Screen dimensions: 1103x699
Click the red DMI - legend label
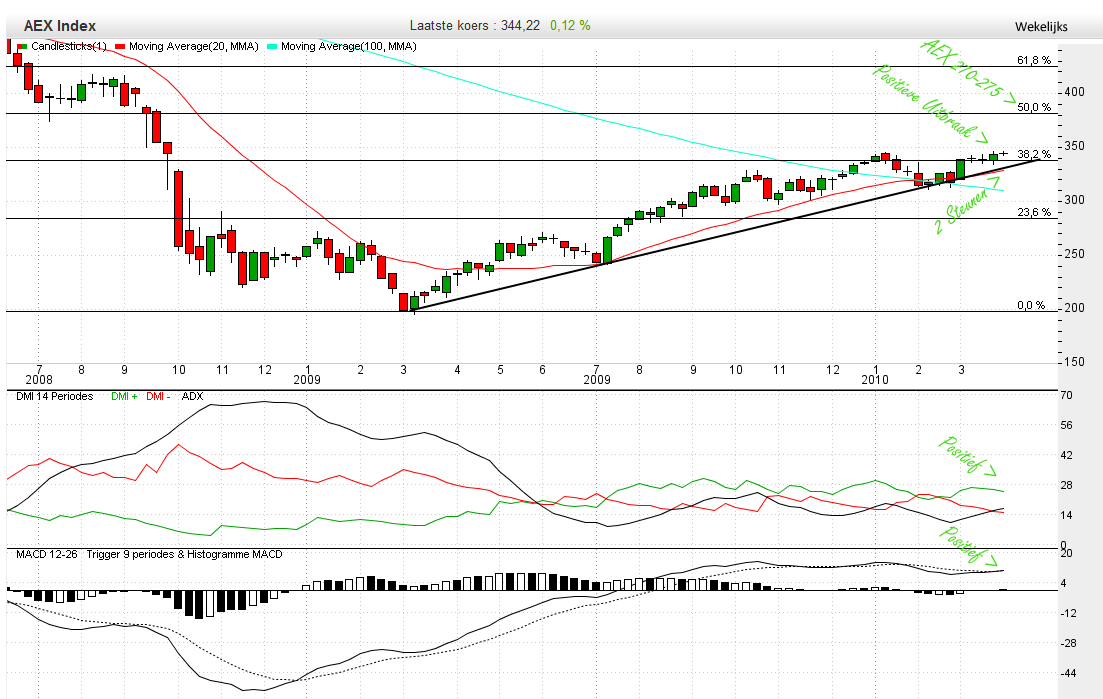(157, 397)
